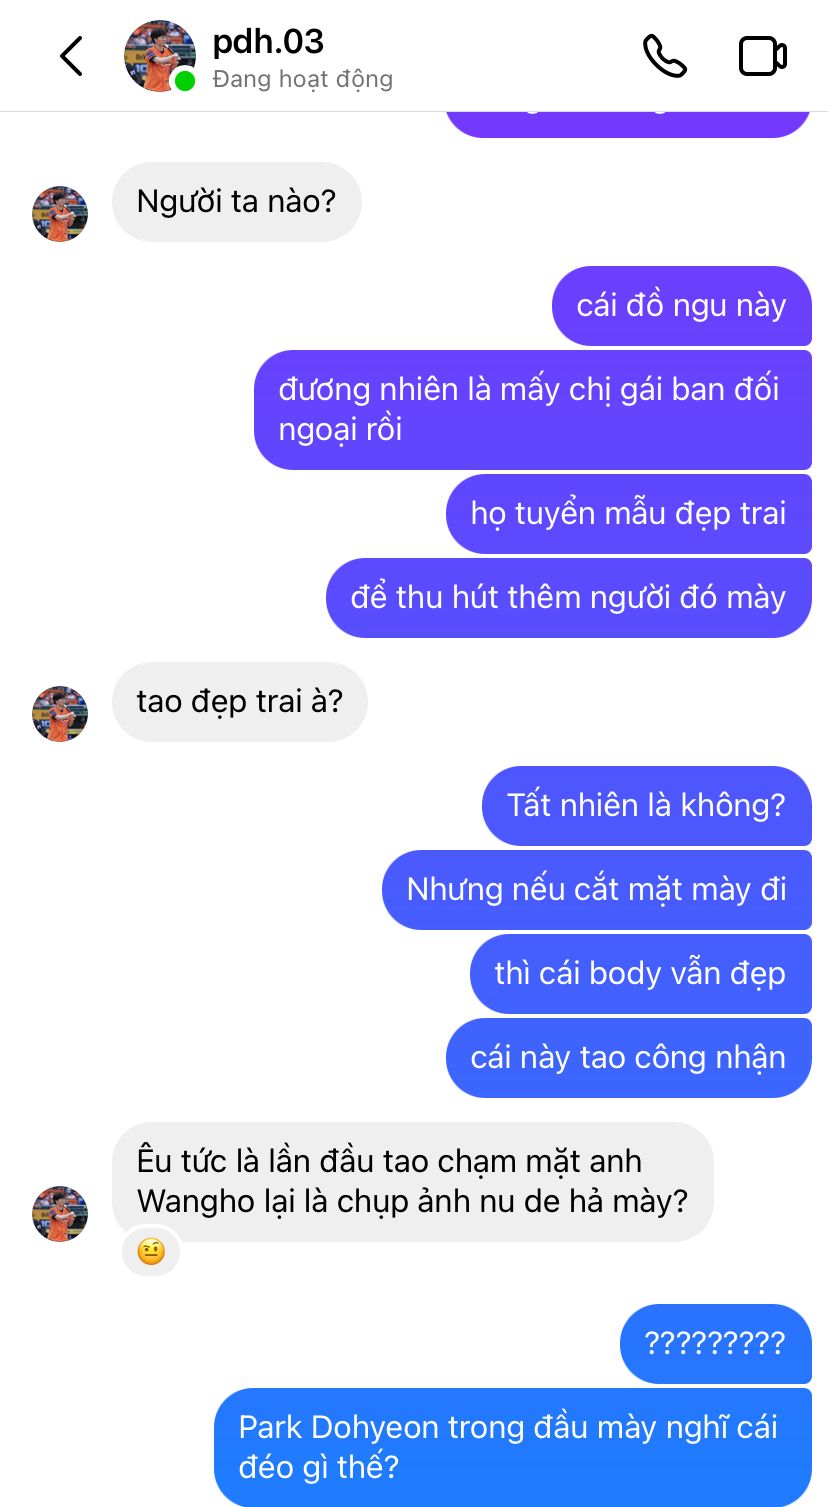This screenshot has height=1507, width=828.
Task: Open pdh.03 profile from the username
Action: pos(268,41)
